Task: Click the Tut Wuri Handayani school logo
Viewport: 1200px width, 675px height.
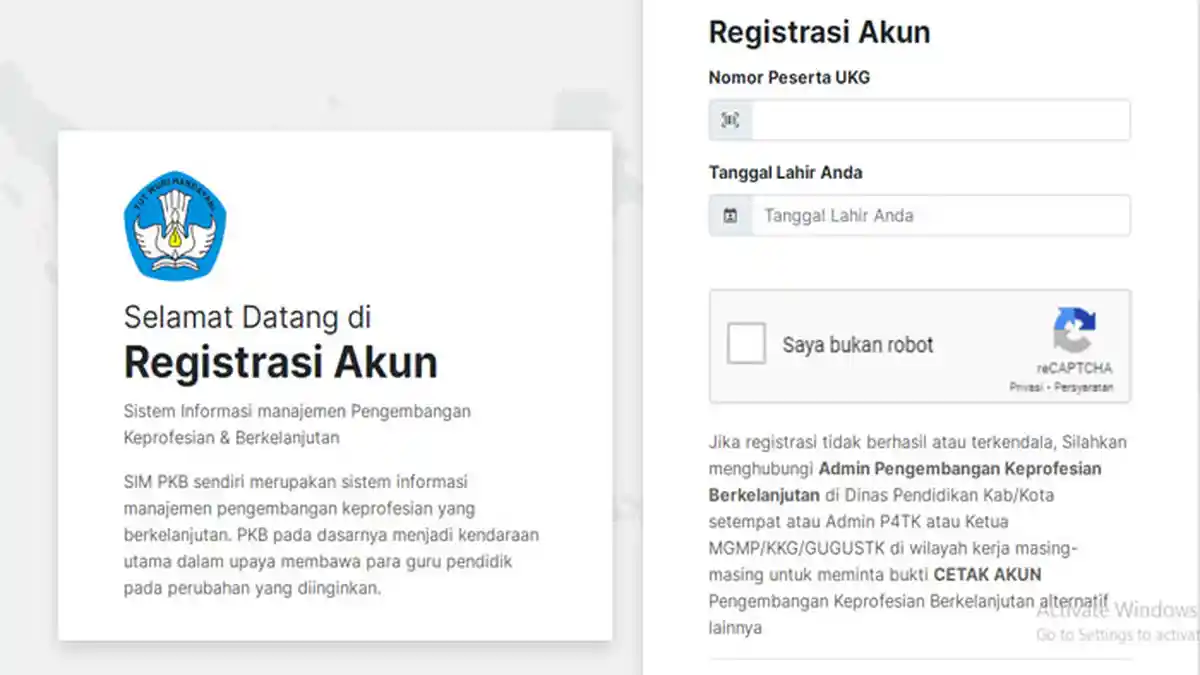Action: (x=175, y=225)
